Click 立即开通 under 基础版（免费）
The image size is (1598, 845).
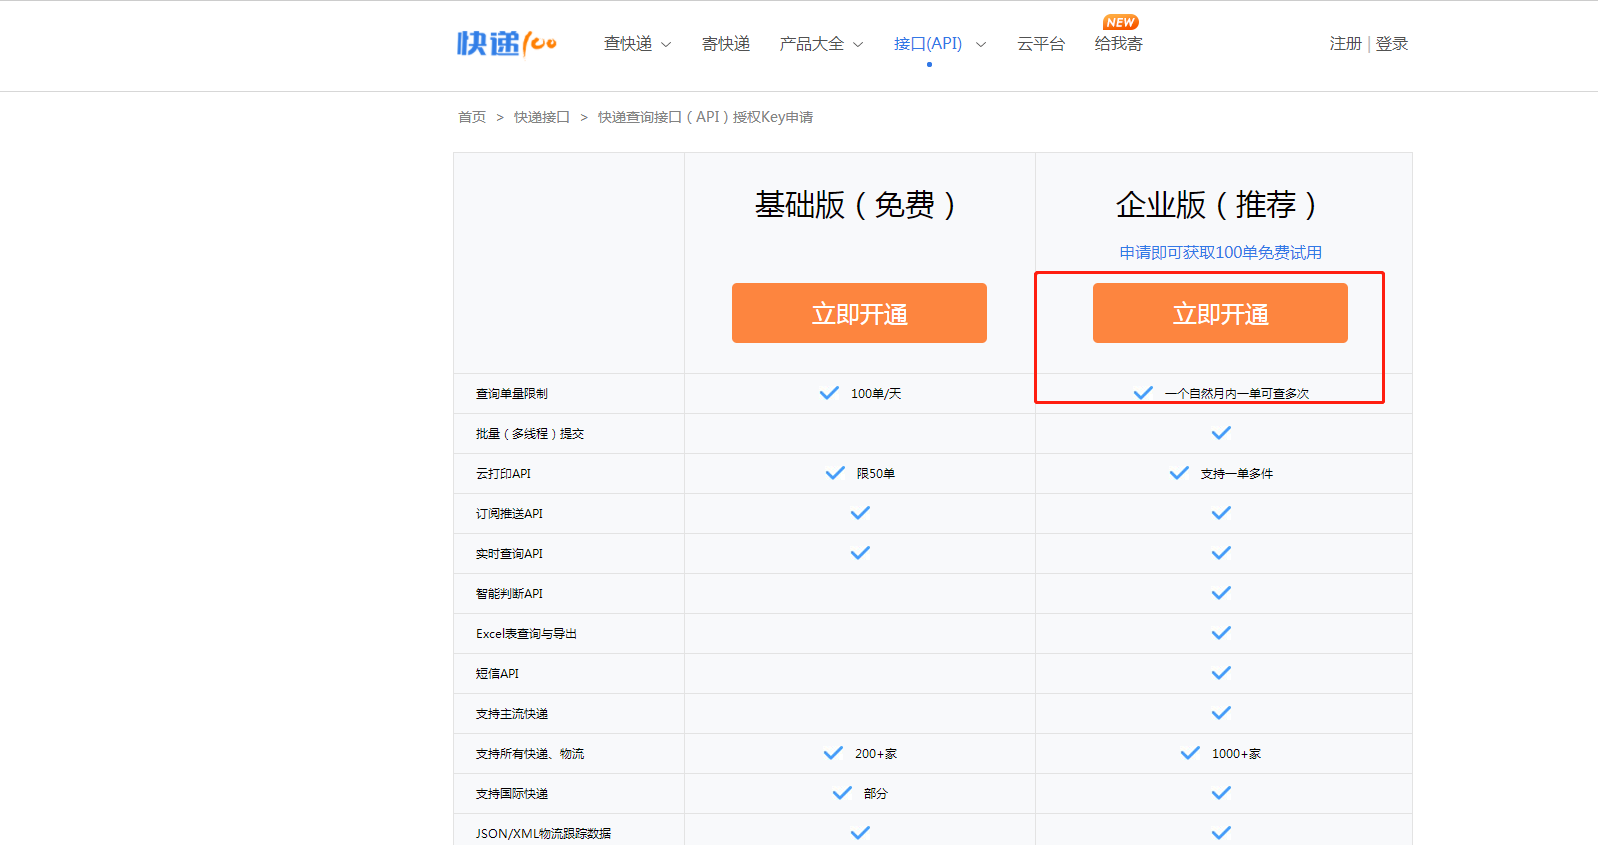click(859, 313)
